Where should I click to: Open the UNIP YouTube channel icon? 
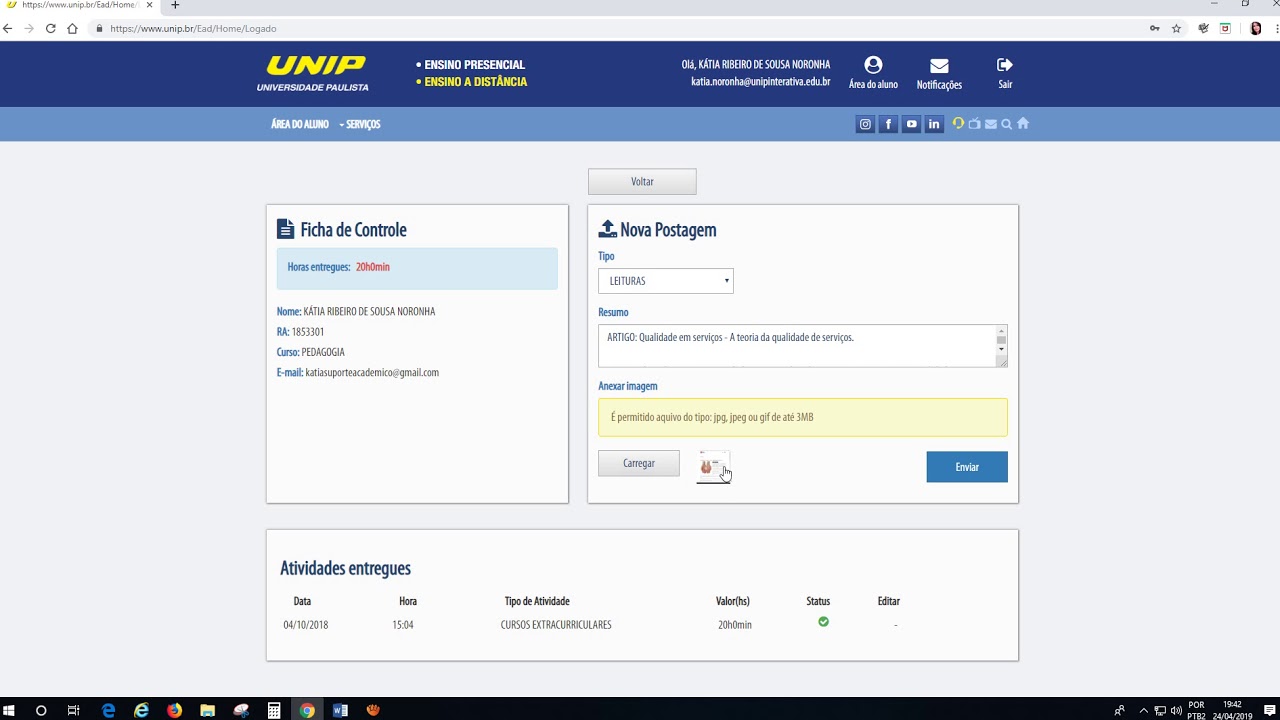point(911,124)
